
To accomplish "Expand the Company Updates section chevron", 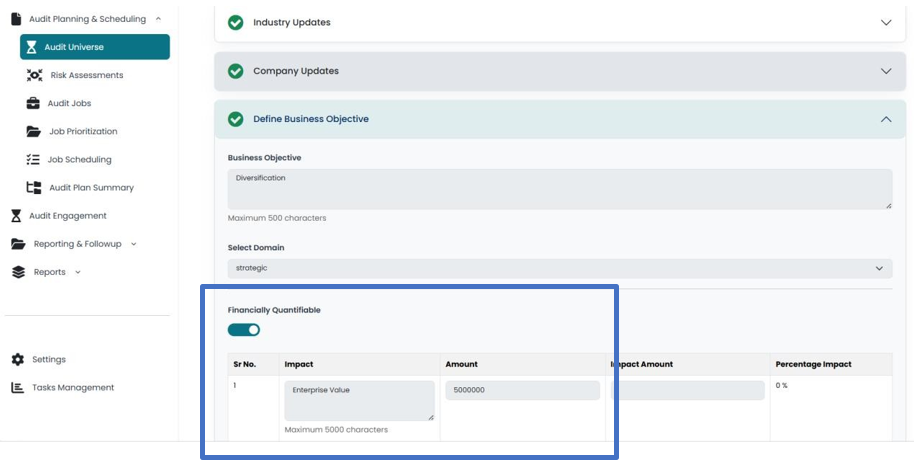I will [885, 71].
